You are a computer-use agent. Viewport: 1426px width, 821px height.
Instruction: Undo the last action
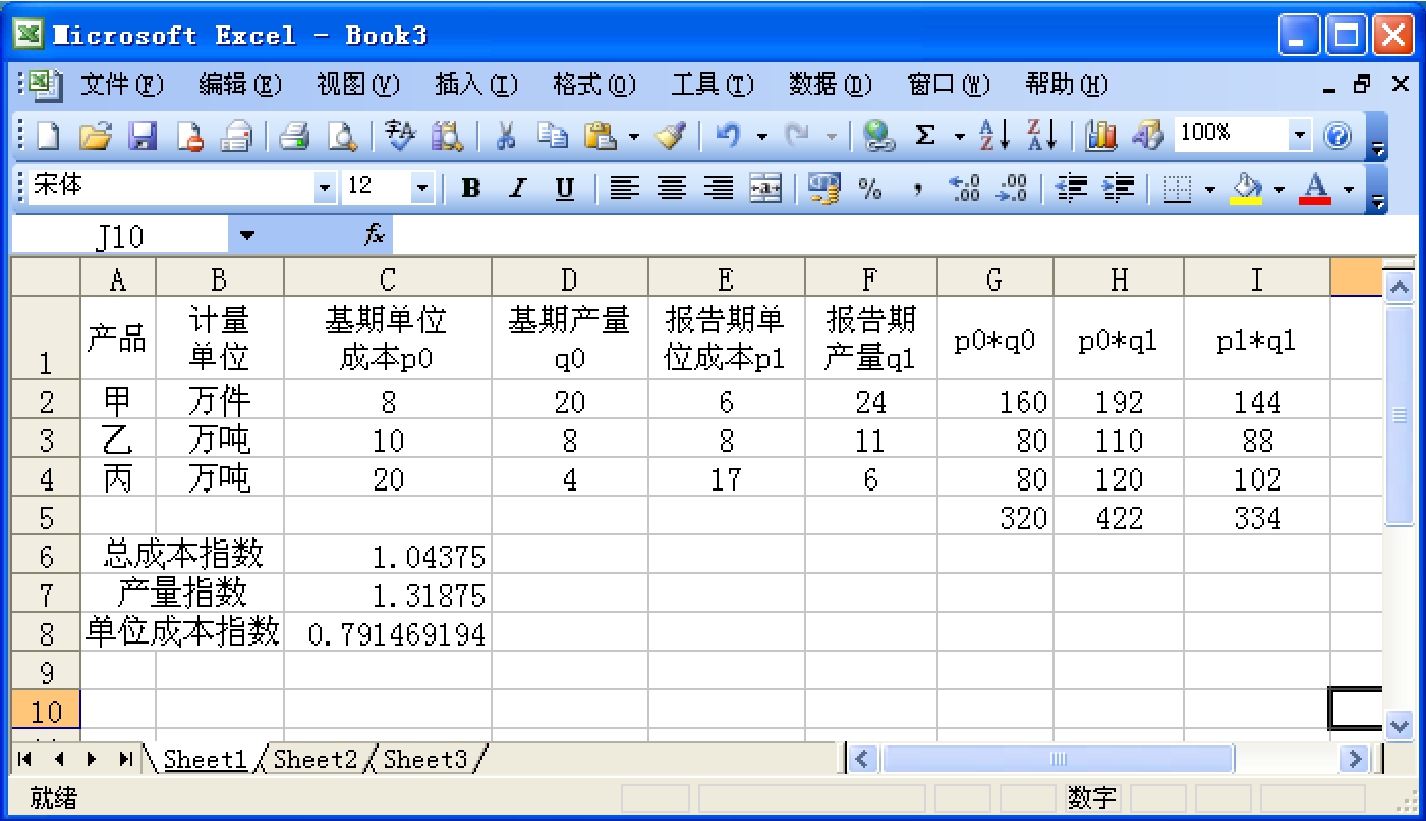tap(728, 135)
